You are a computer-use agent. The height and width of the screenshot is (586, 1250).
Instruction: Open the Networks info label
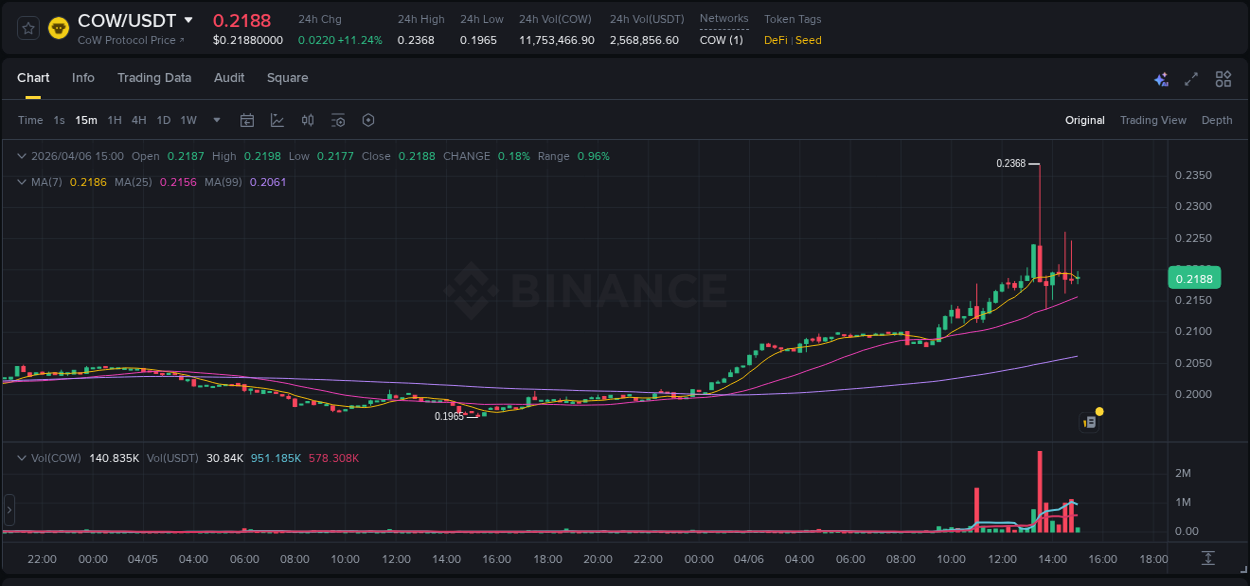pos(724,19)
